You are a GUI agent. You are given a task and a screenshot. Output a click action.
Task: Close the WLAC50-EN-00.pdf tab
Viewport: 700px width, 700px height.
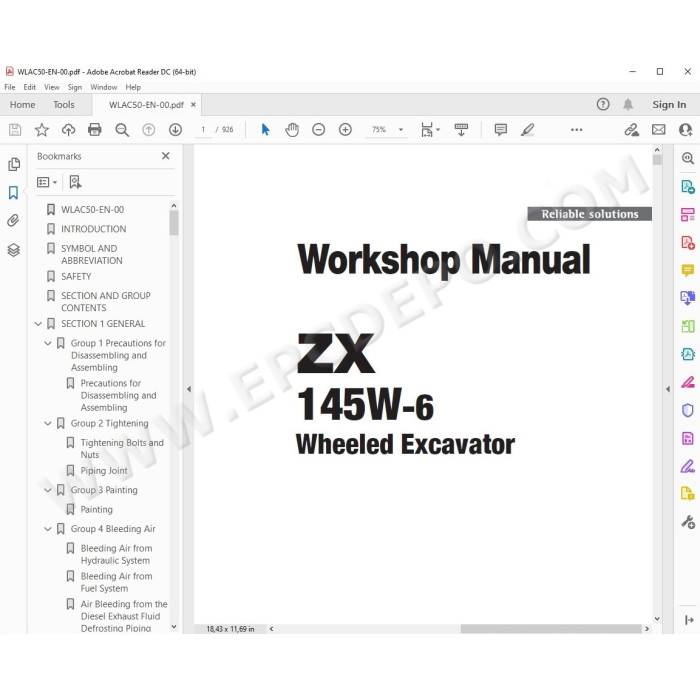(x=193, y=104)
